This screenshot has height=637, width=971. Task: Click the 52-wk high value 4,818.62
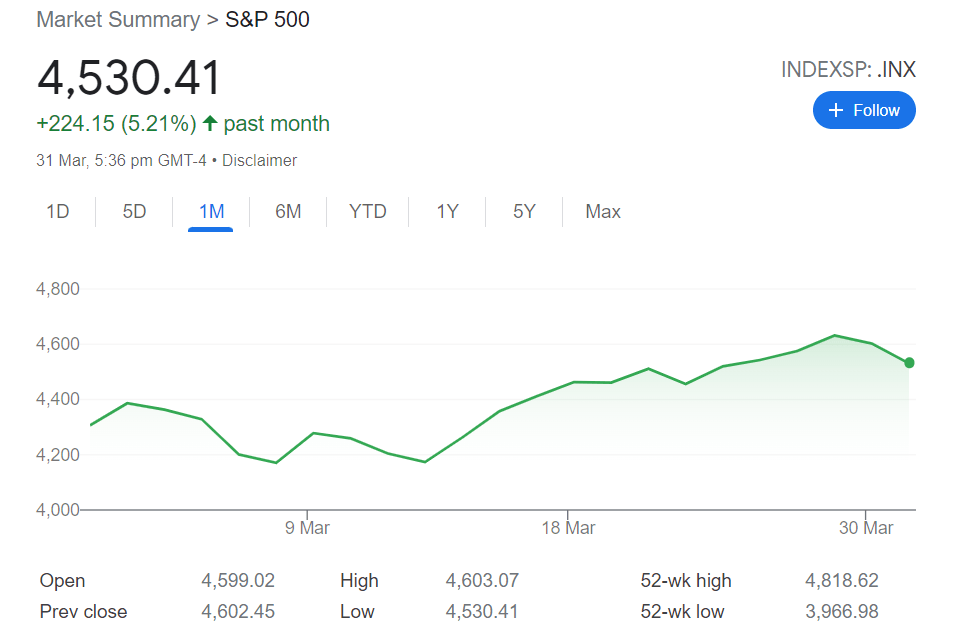pyautogui.click(x=841, y=580)
